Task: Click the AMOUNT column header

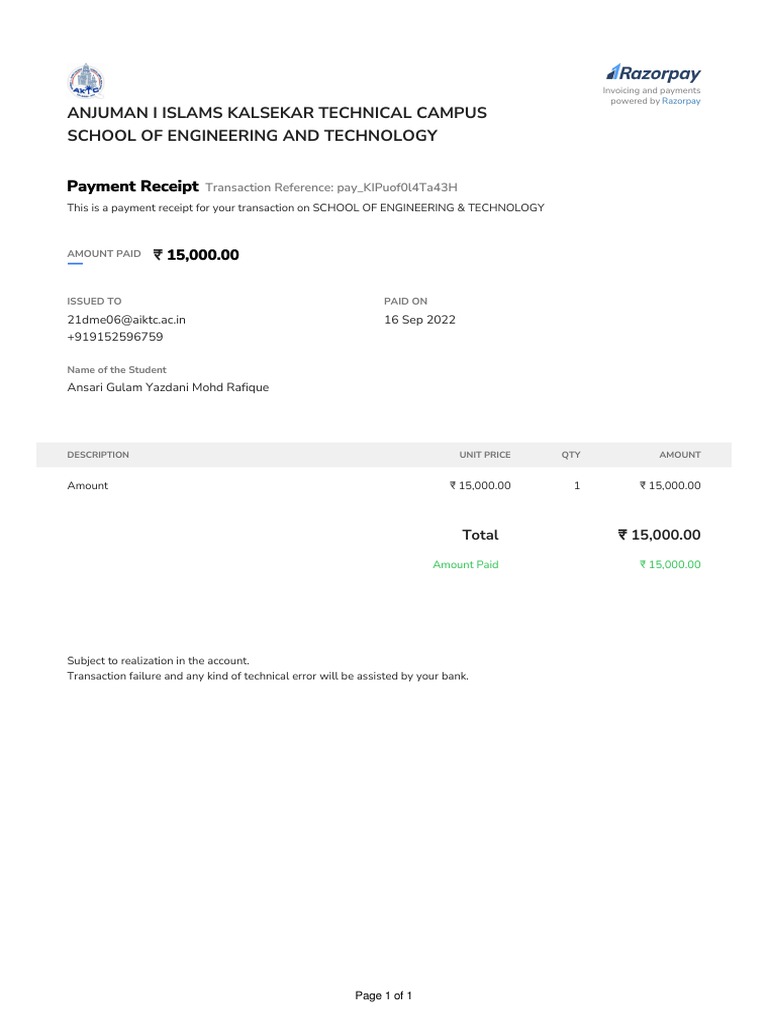Action: [680, 455]
